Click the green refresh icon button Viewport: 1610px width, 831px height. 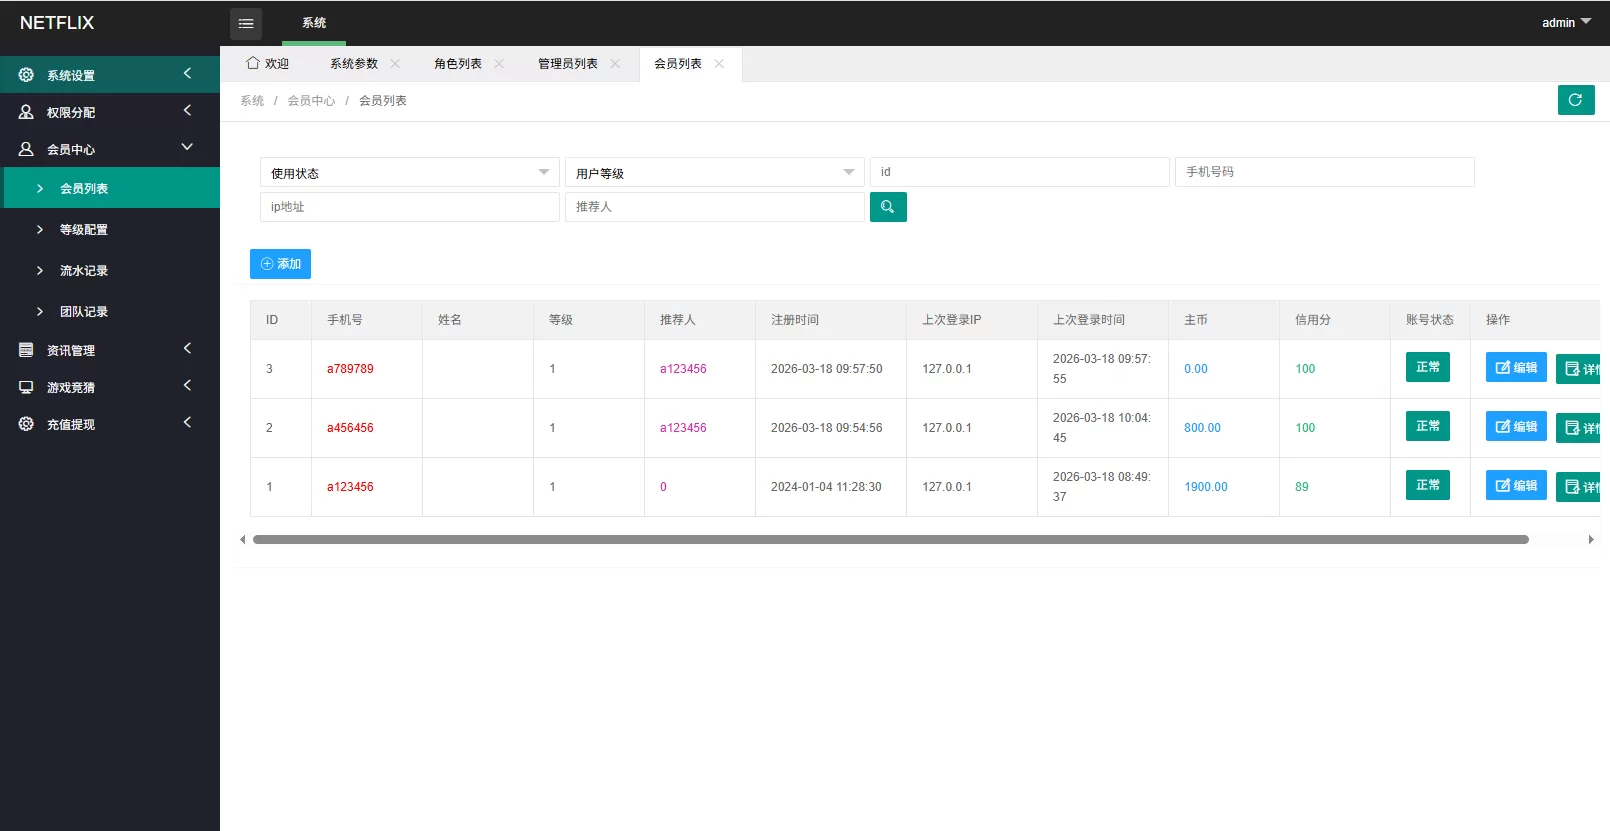coord(1575,100)
